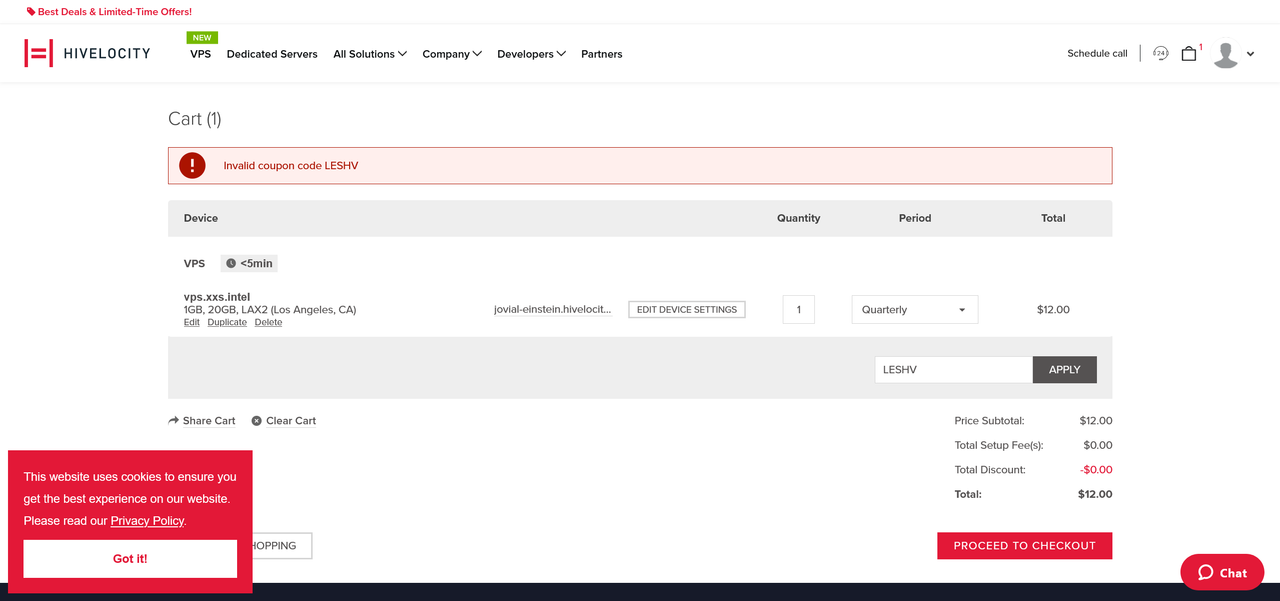Click the jovial-einstein hostname text
Image resolution: width=1280 pixels, height=601 pixels.
coord(553,310)
